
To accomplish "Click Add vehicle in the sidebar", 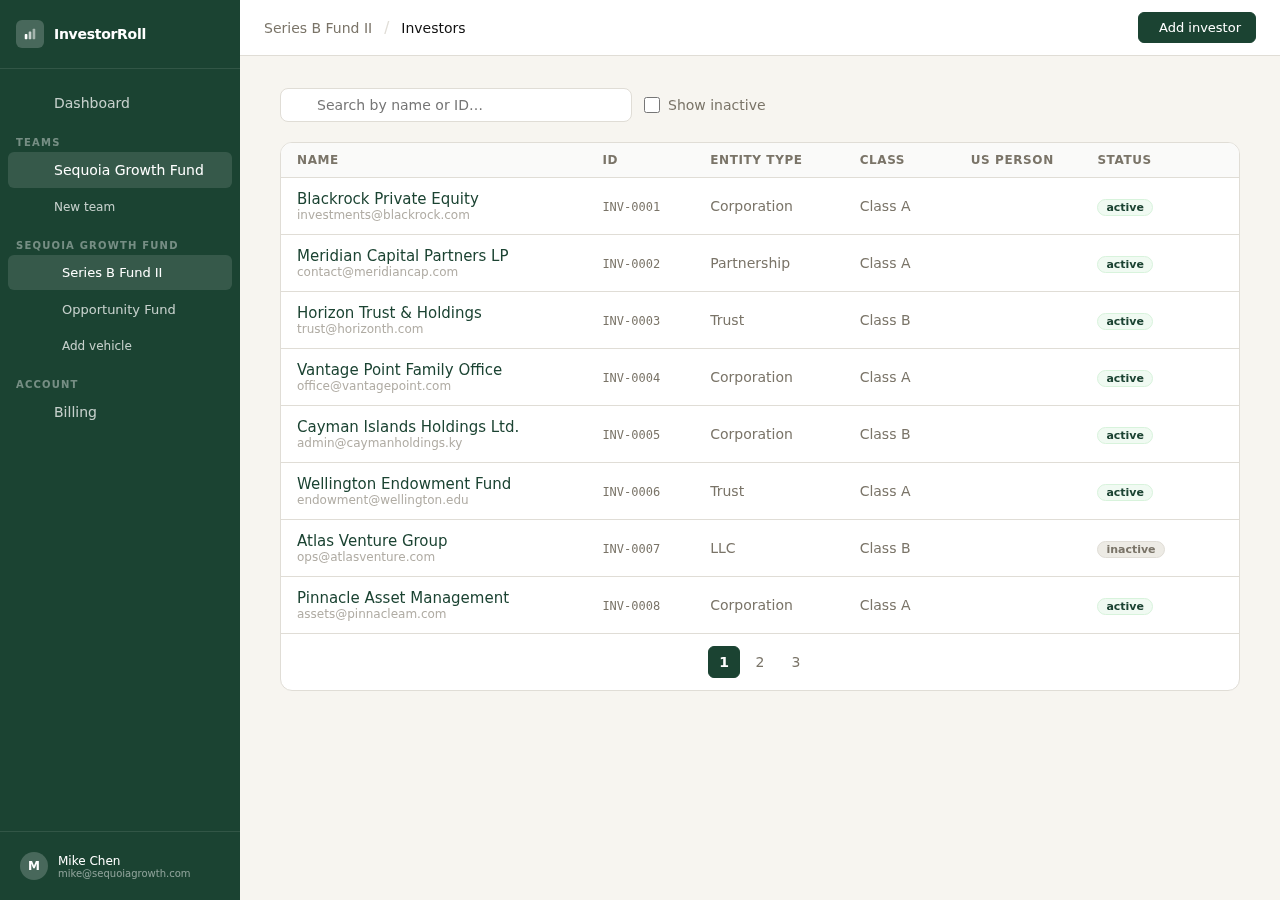I will coord(96,346).
